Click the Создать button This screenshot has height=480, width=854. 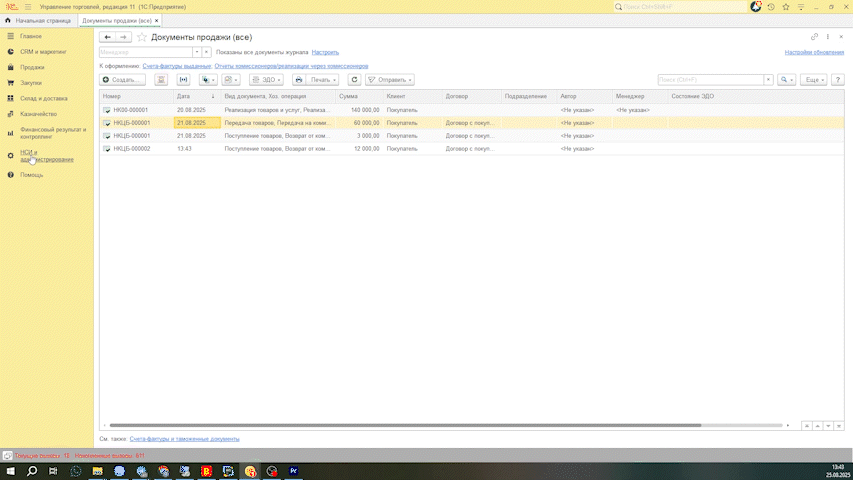tap(123, 80)
